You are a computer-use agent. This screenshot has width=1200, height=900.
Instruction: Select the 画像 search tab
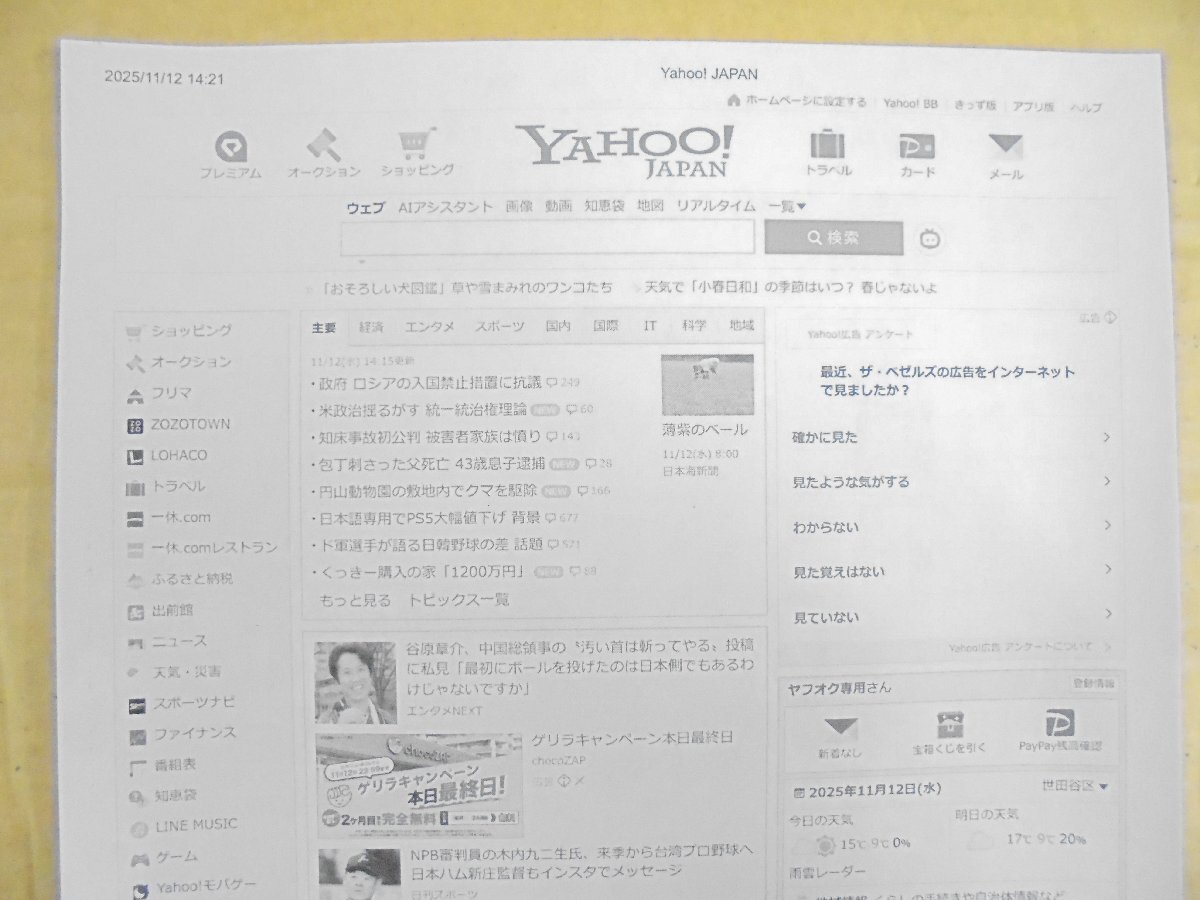(518, 206)
